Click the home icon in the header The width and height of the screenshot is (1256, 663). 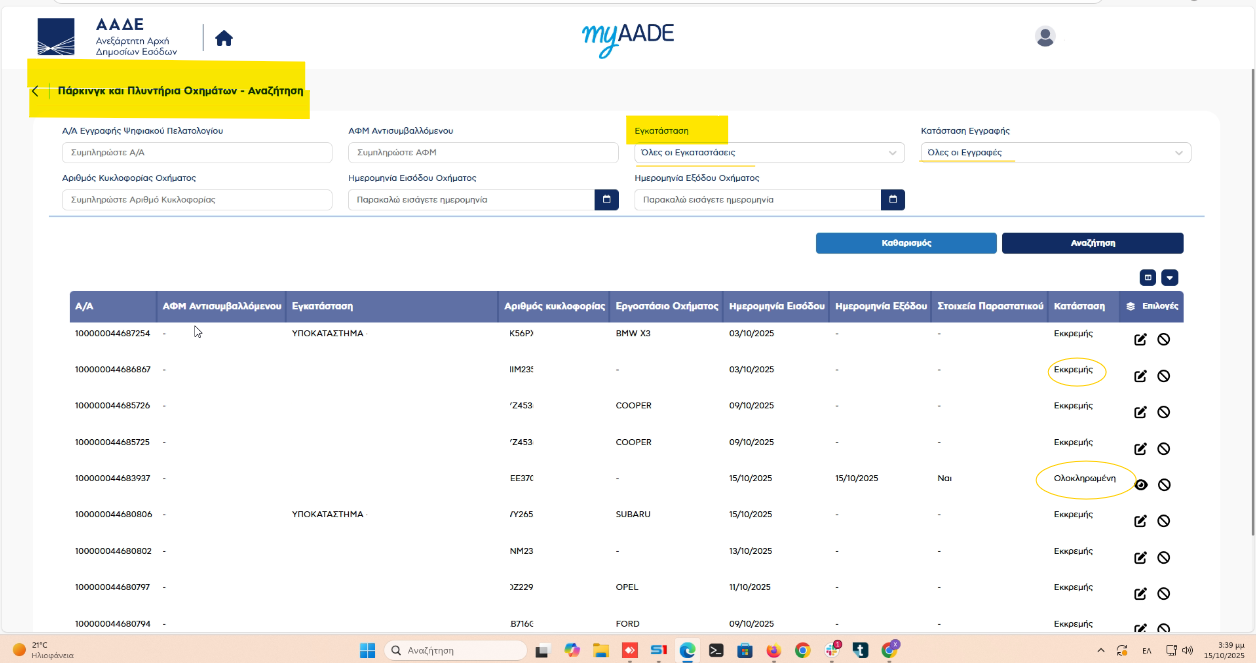coord(224,38)
